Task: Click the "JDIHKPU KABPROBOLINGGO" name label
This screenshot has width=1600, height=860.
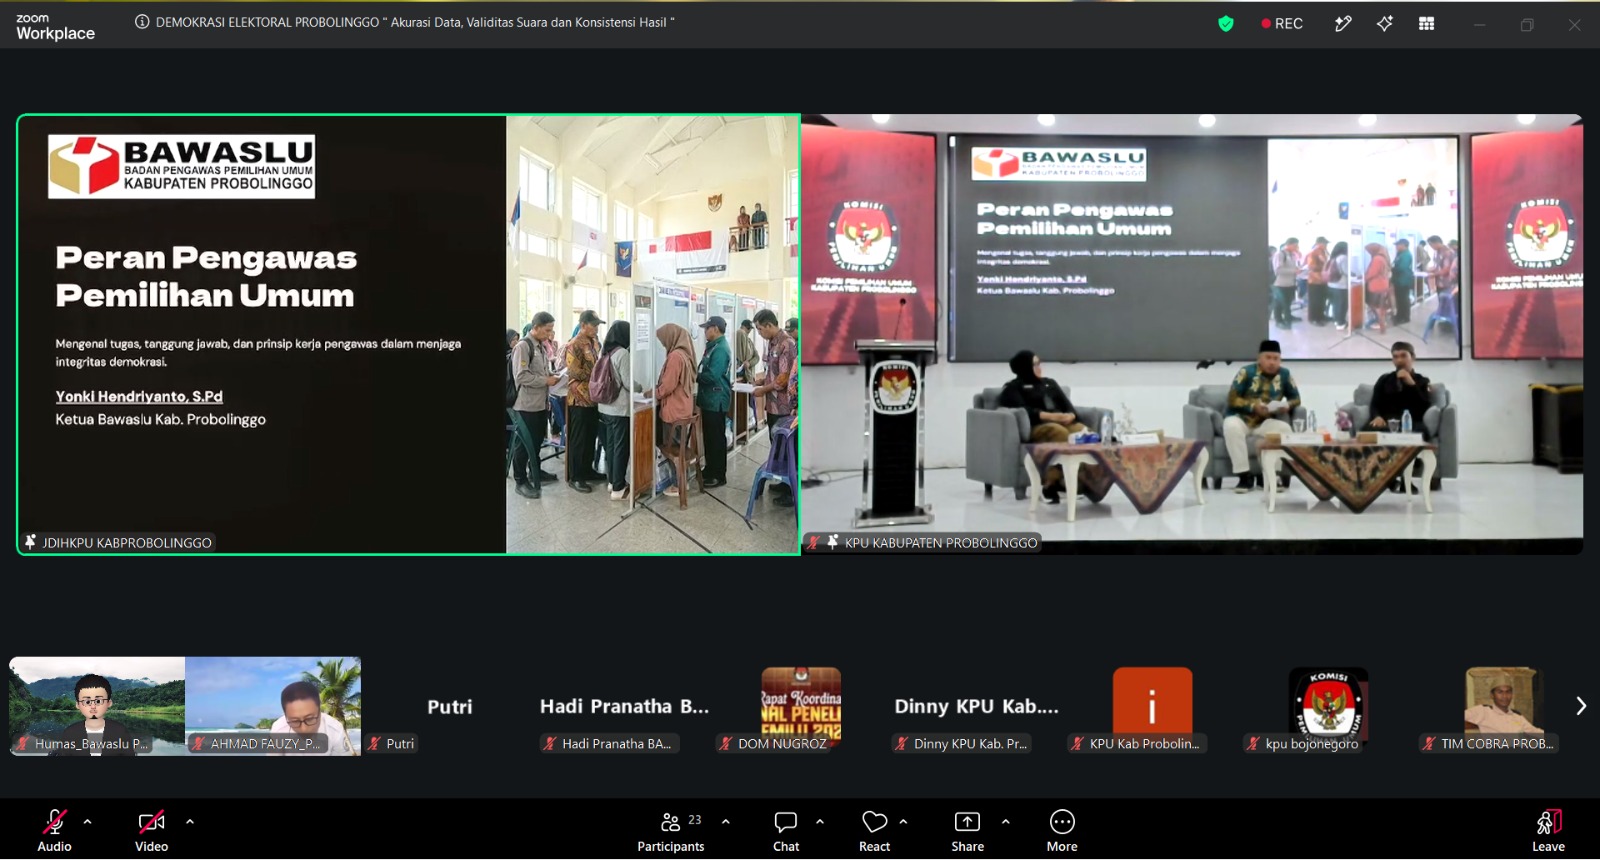Action: (127, 543)
